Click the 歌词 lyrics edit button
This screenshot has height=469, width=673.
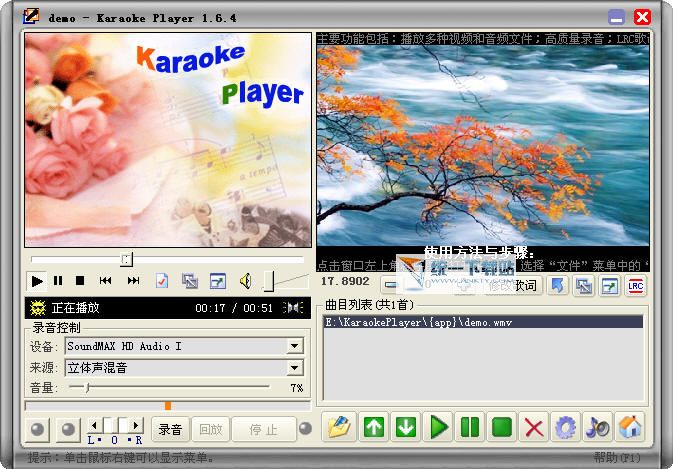513,286
